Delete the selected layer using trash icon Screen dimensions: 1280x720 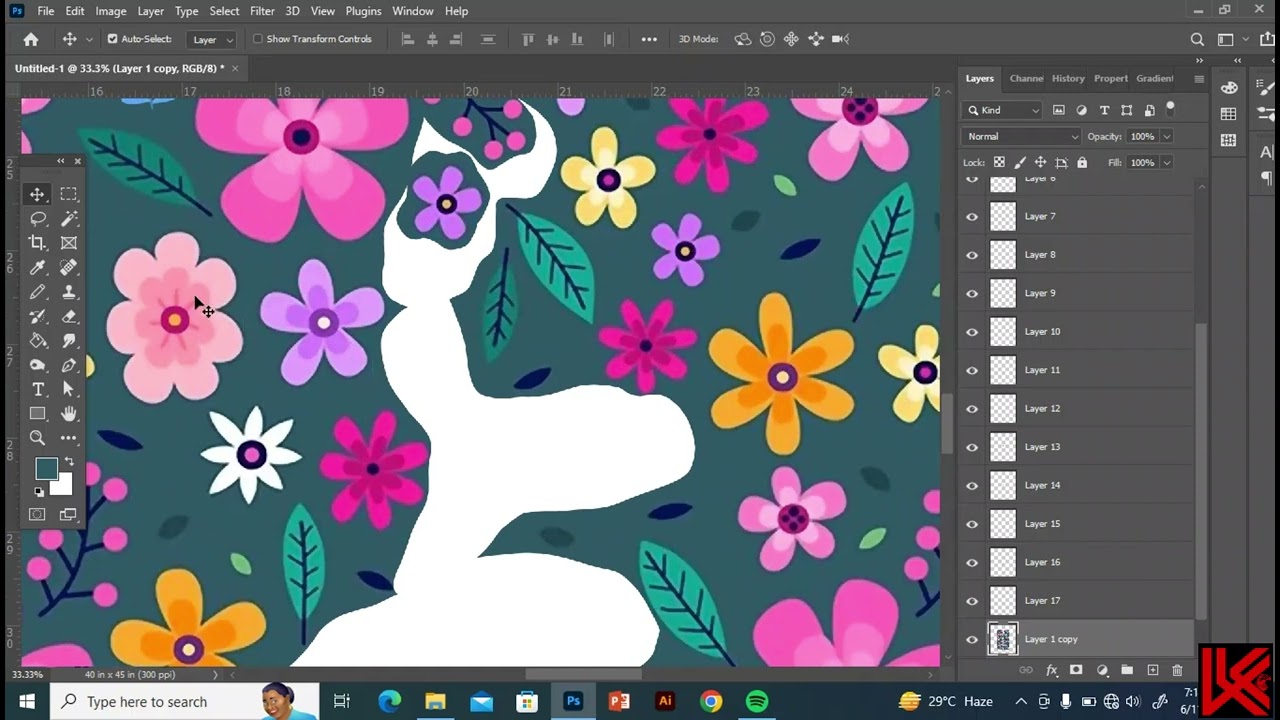(1177, 670)
